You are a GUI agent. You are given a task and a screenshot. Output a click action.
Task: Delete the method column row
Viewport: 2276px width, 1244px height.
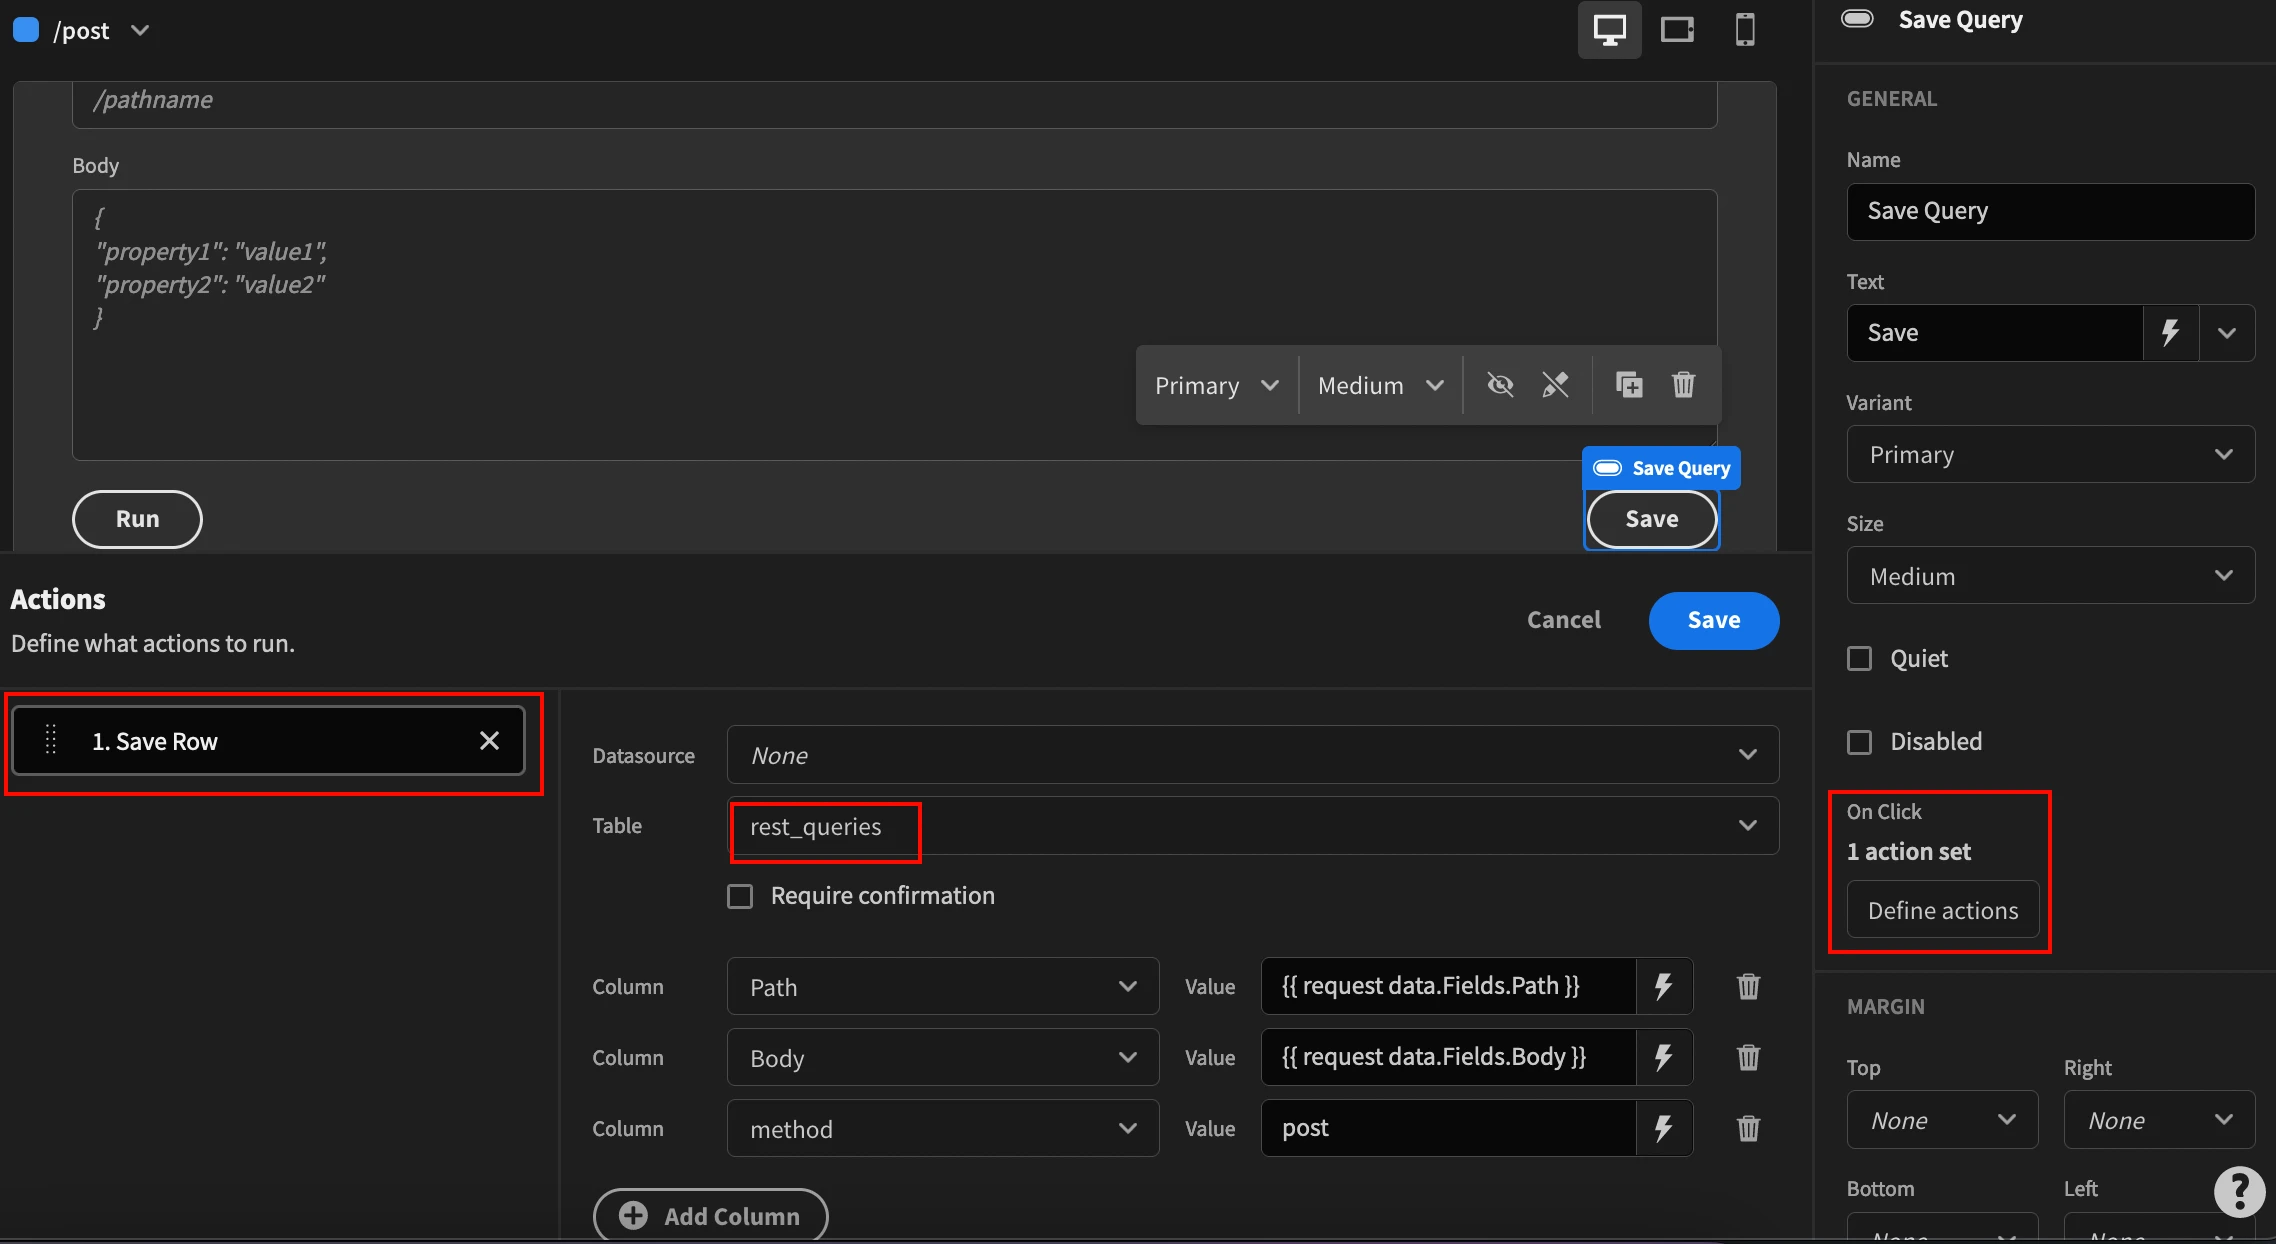tap(1748, 1129)
